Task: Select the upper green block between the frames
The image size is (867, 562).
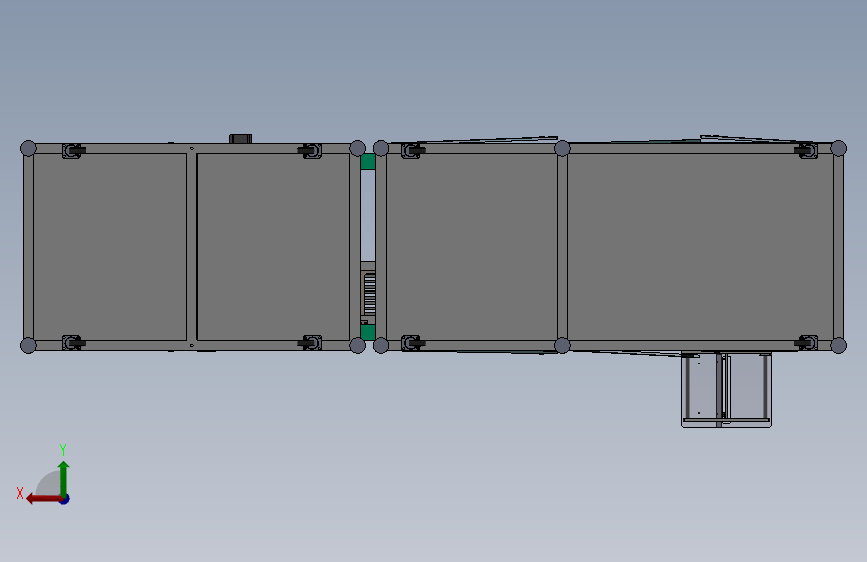Action: click(368, 162)
